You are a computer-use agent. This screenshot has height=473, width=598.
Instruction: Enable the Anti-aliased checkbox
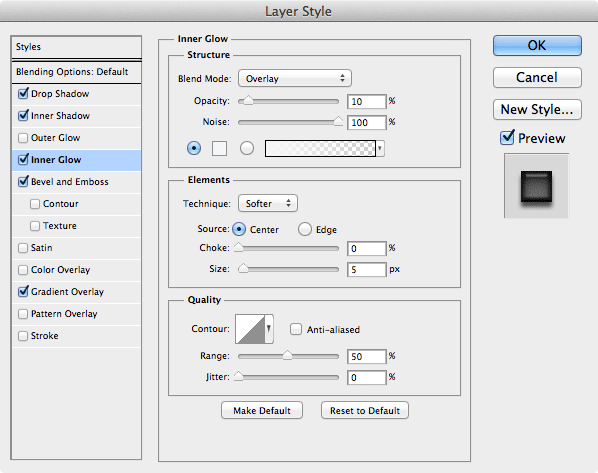click(x=296, y=329)
